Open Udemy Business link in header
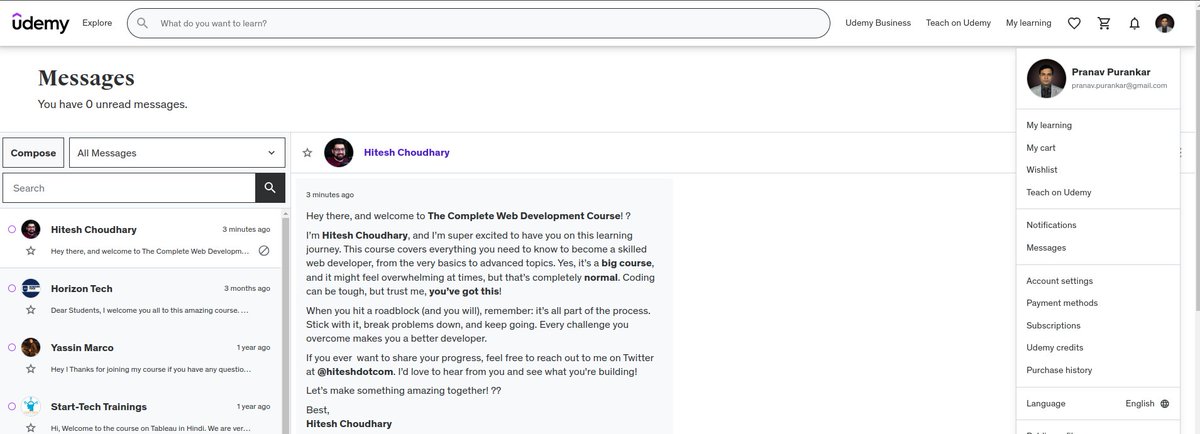The width and height of the screenshot is (1200, 434). pyautogui.click(x=878, y=23)
